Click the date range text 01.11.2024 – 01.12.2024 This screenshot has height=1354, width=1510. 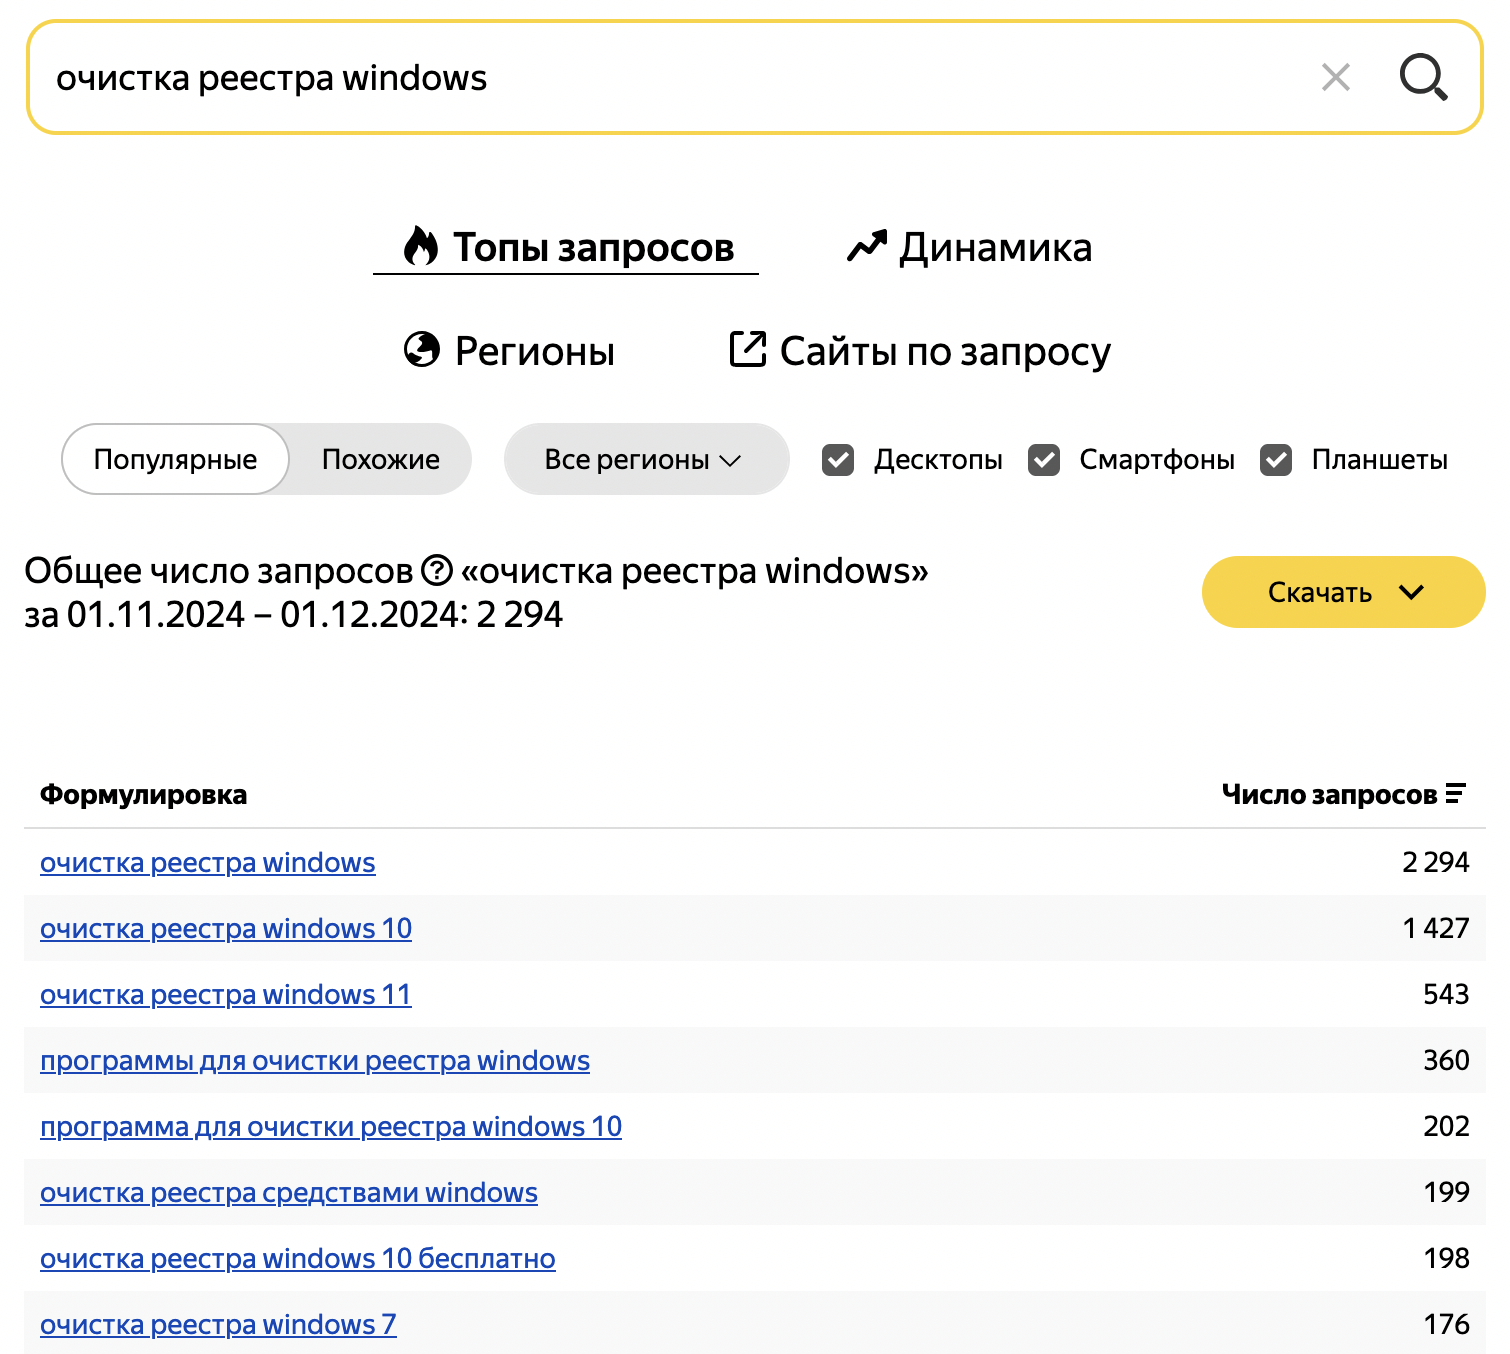(263, 614)
